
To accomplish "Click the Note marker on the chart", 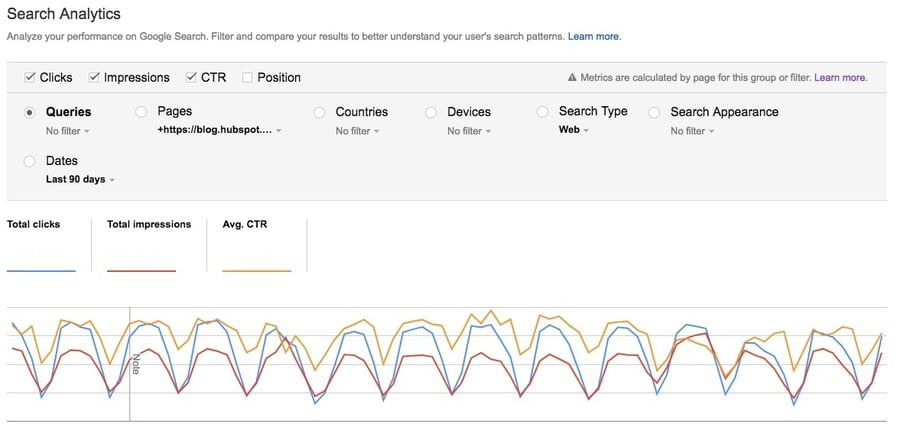I will (136, 364).
